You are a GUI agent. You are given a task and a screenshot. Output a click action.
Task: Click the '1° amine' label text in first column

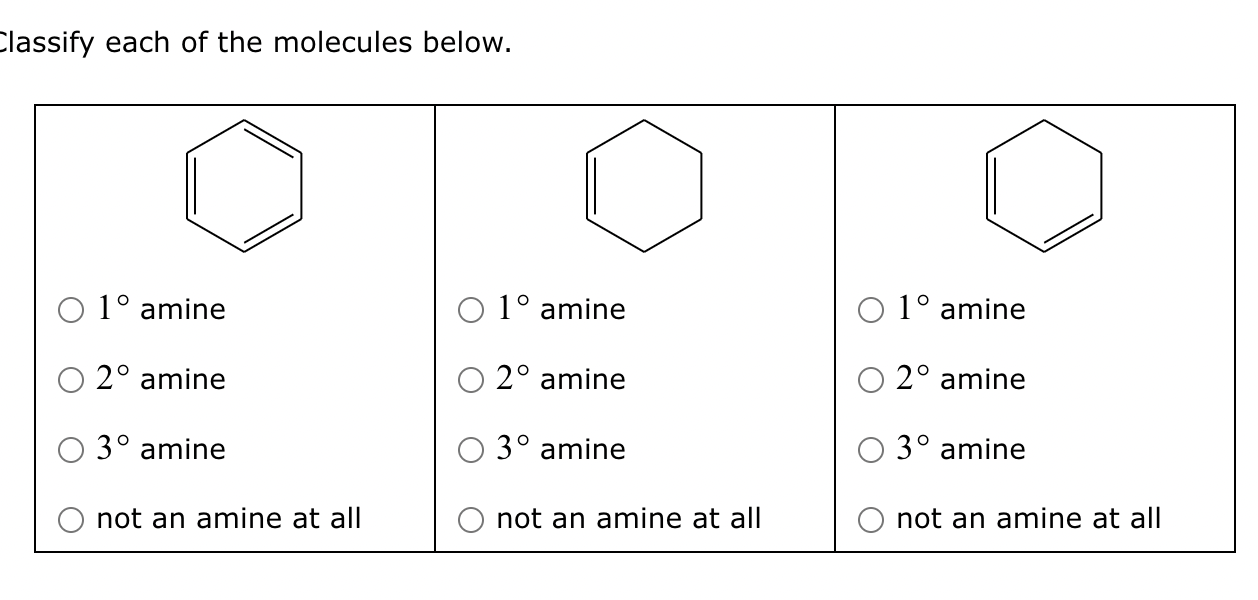pyautogui.click(x=160, y=310)
